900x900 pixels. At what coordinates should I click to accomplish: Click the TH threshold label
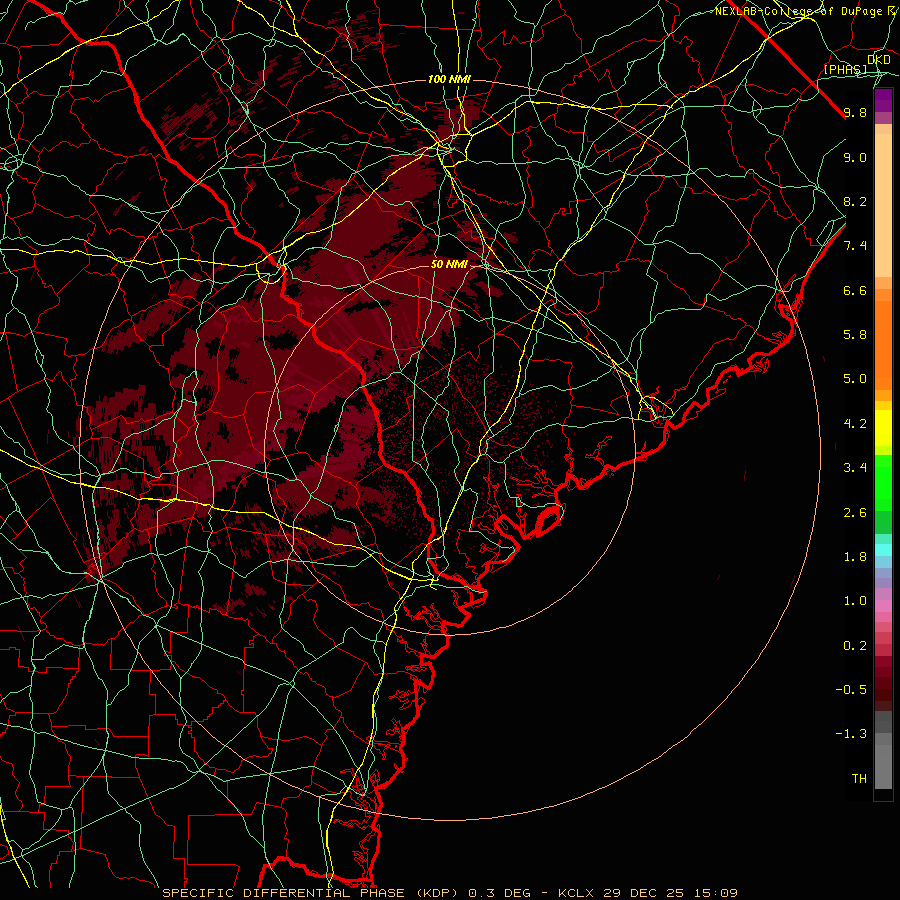coord(859,779)
